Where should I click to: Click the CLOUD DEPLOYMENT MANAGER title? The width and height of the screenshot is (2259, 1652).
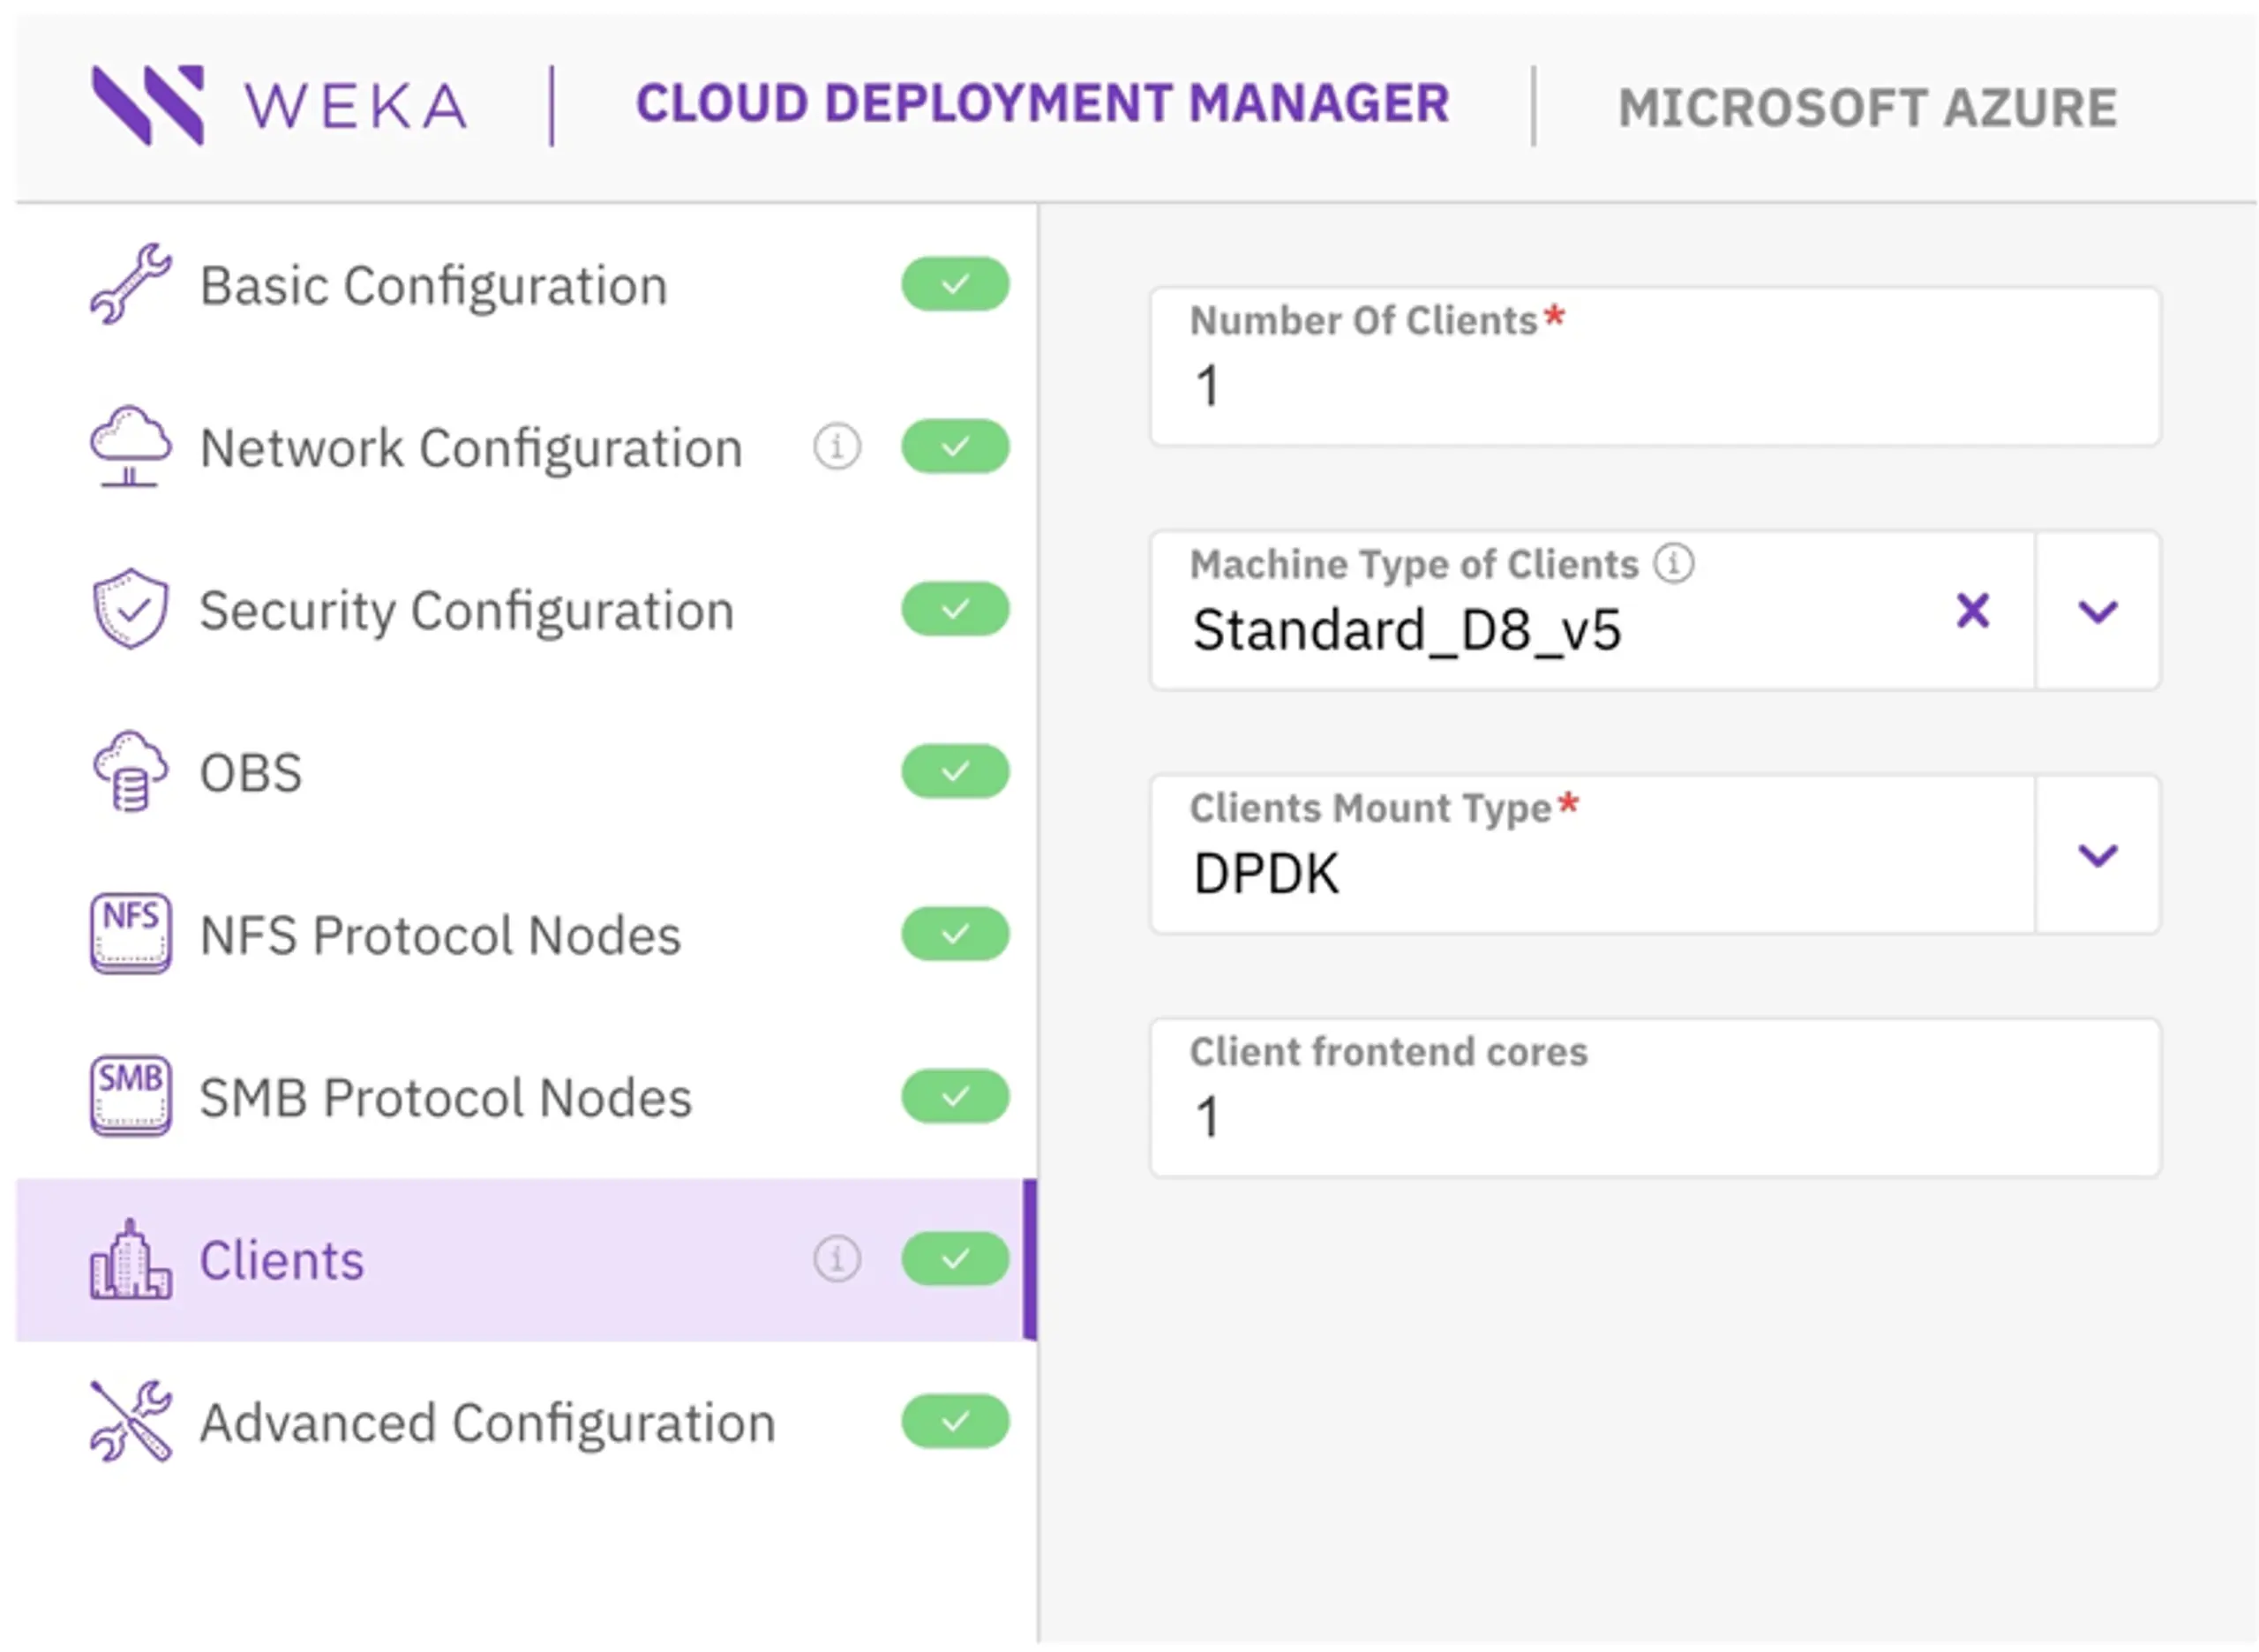click(x=1042, y=104)
